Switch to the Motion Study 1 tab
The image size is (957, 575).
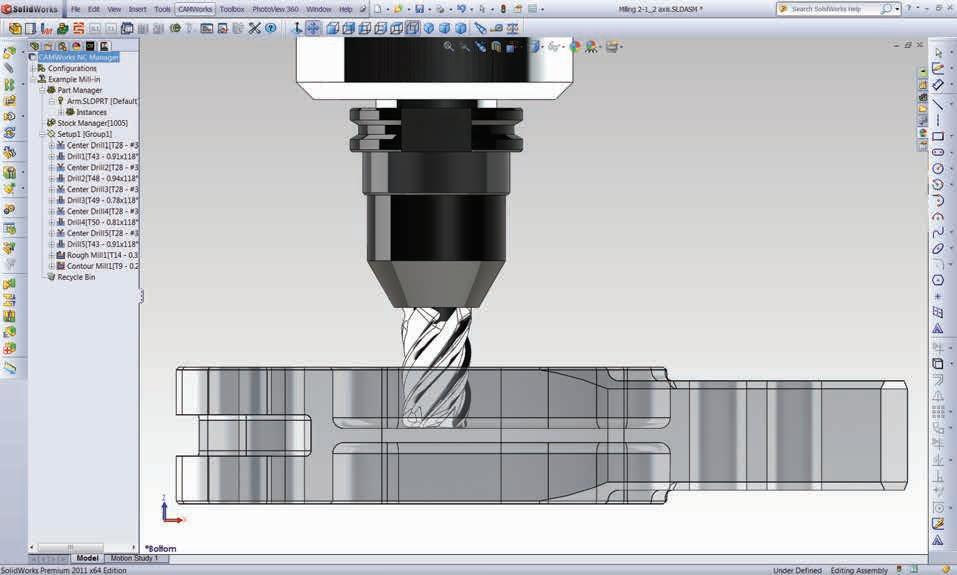click(134, 558)
